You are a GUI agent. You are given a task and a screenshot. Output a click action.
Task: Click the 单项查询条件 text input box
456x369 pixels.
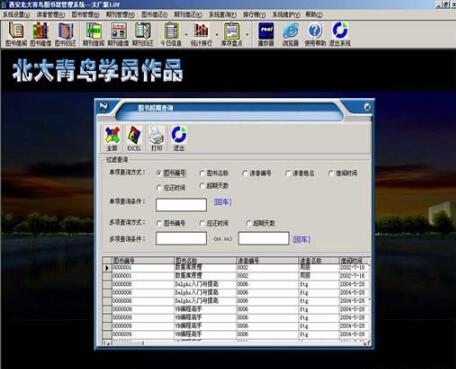tap(181, 205)
